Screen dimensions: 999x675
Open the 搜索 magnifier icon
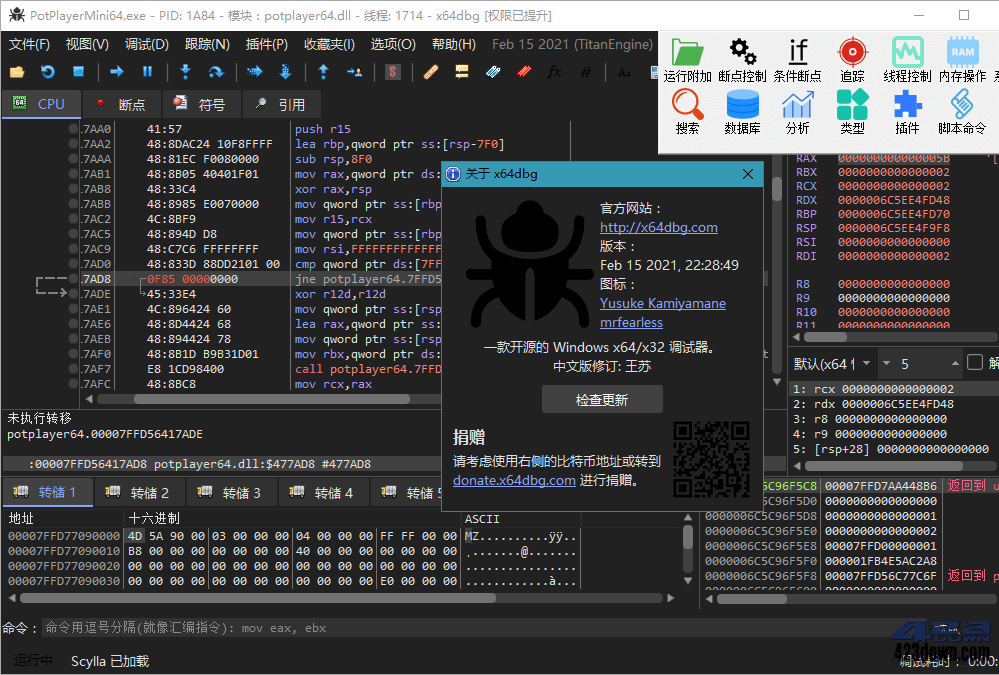(687, 105)
